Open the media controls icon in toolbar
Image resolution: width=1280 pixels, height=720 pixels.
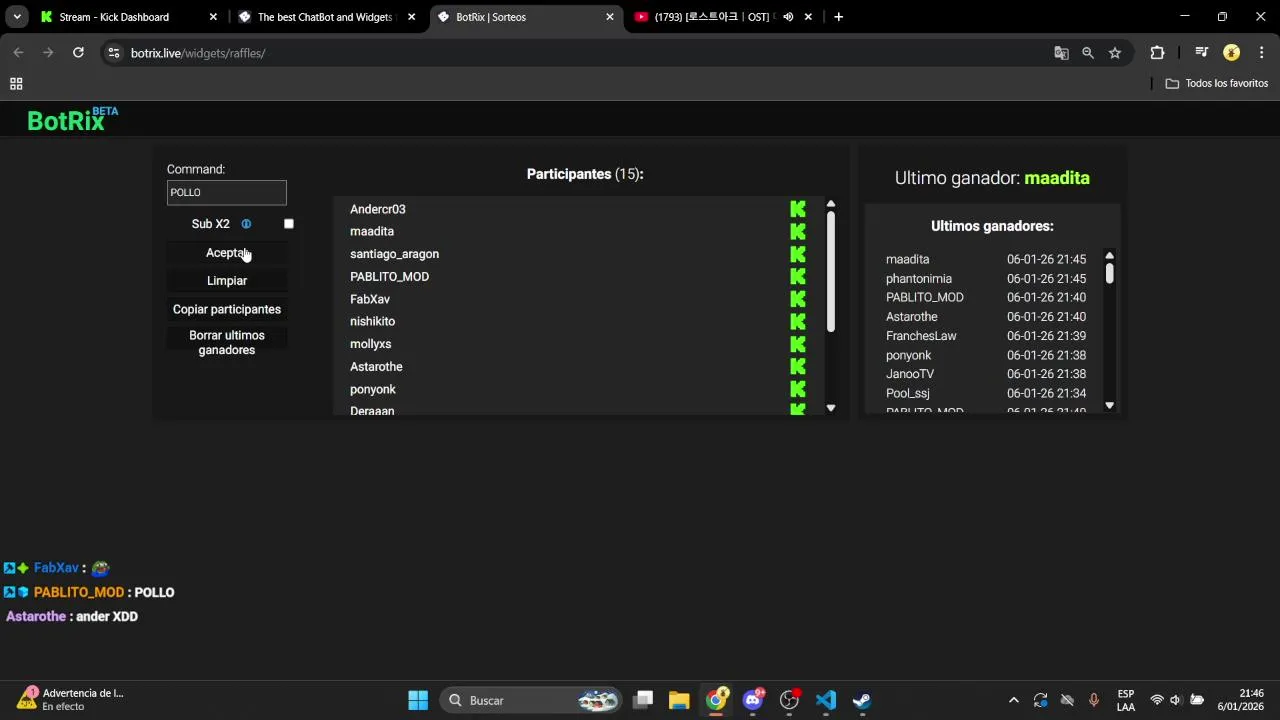(x=1202, y=53)
